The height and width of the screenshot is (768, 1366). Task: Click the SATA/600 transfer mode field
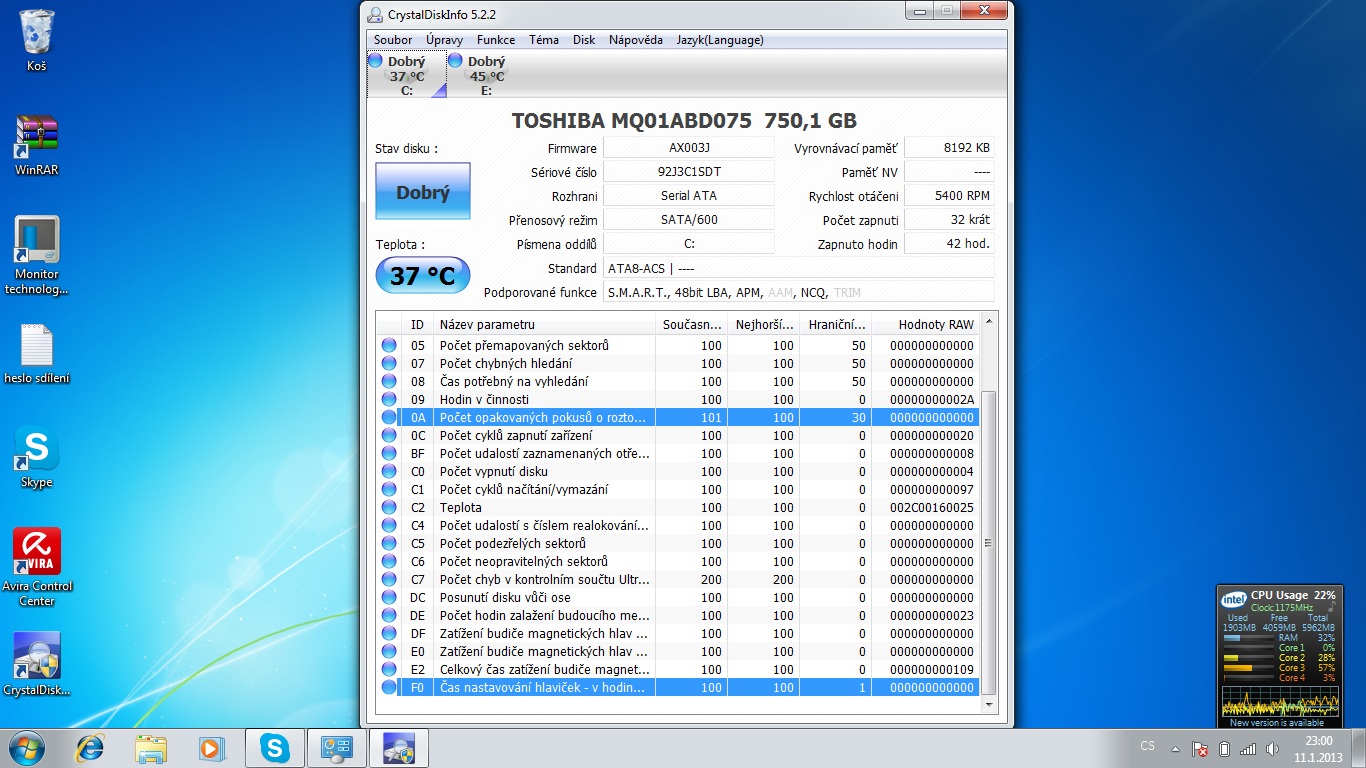point(689,220)
